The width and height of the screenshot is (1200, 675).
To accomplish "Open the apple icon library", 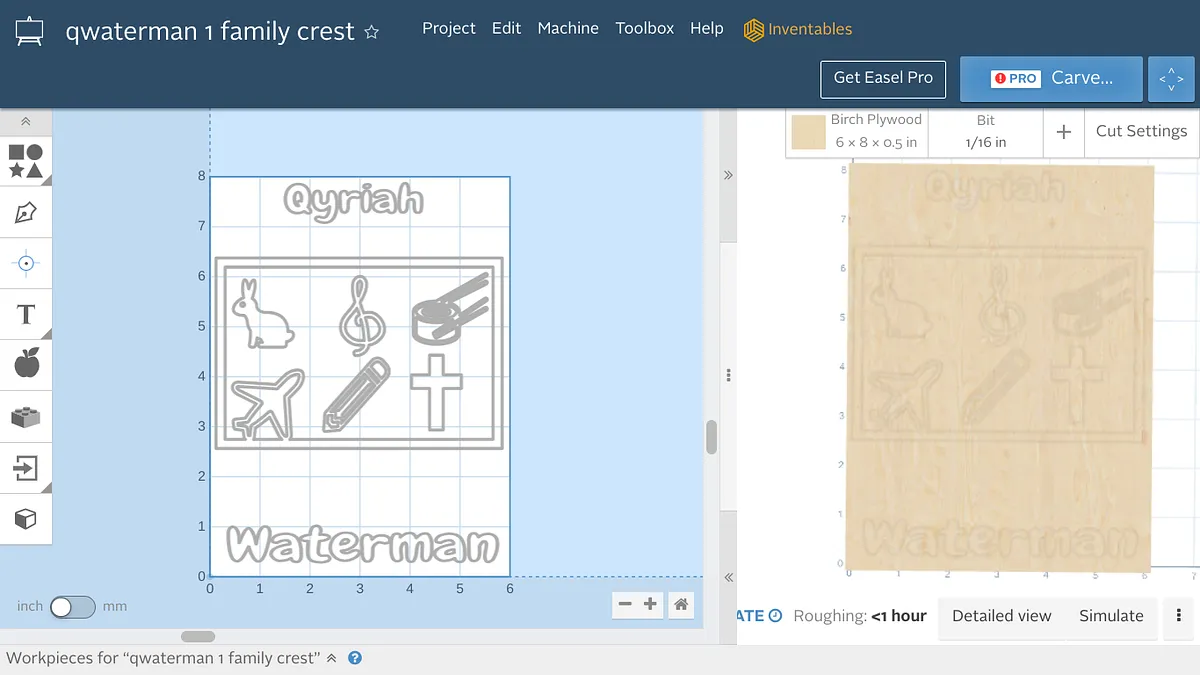I will pyautogui.click(x=26, y=365).
